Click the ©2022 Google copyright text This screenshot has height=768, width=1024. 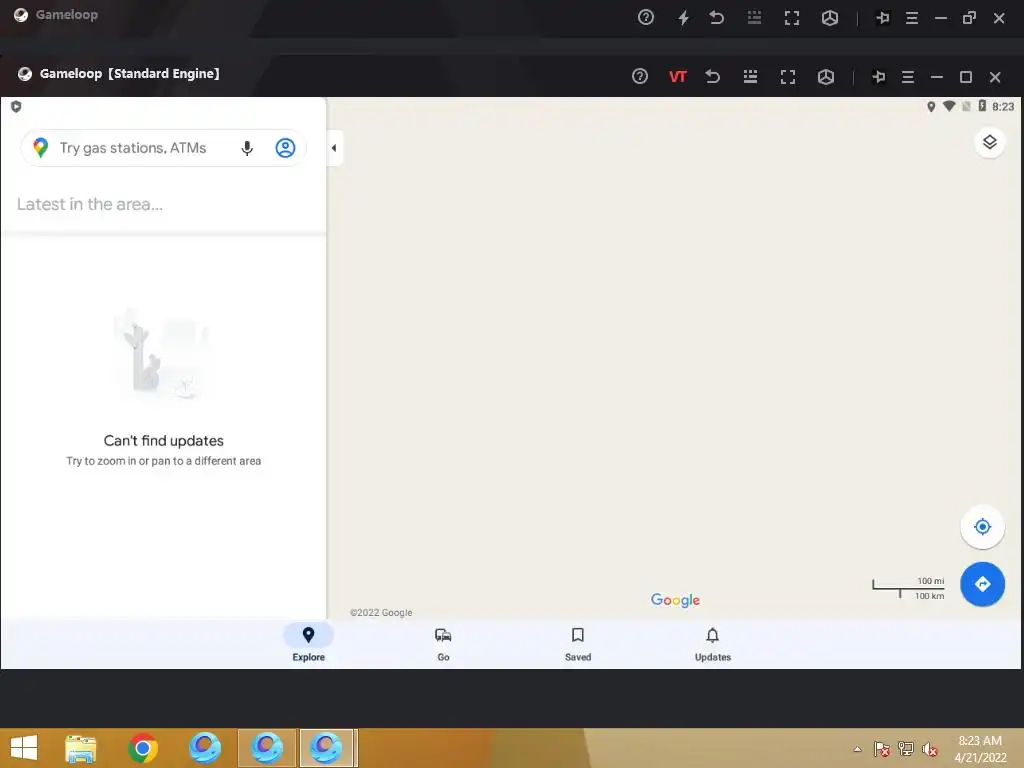coord(381,613)
